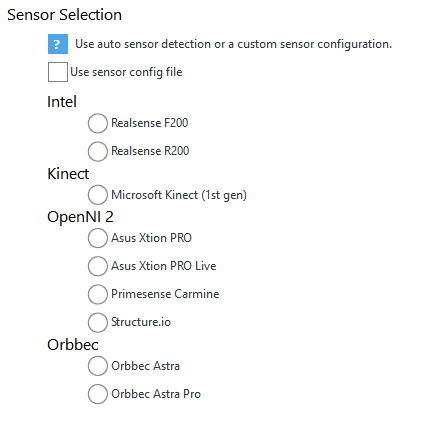Viewport: 435px width, 426px height.
Task: Click the blue question mark help icon
Action: tap(58, 44)
